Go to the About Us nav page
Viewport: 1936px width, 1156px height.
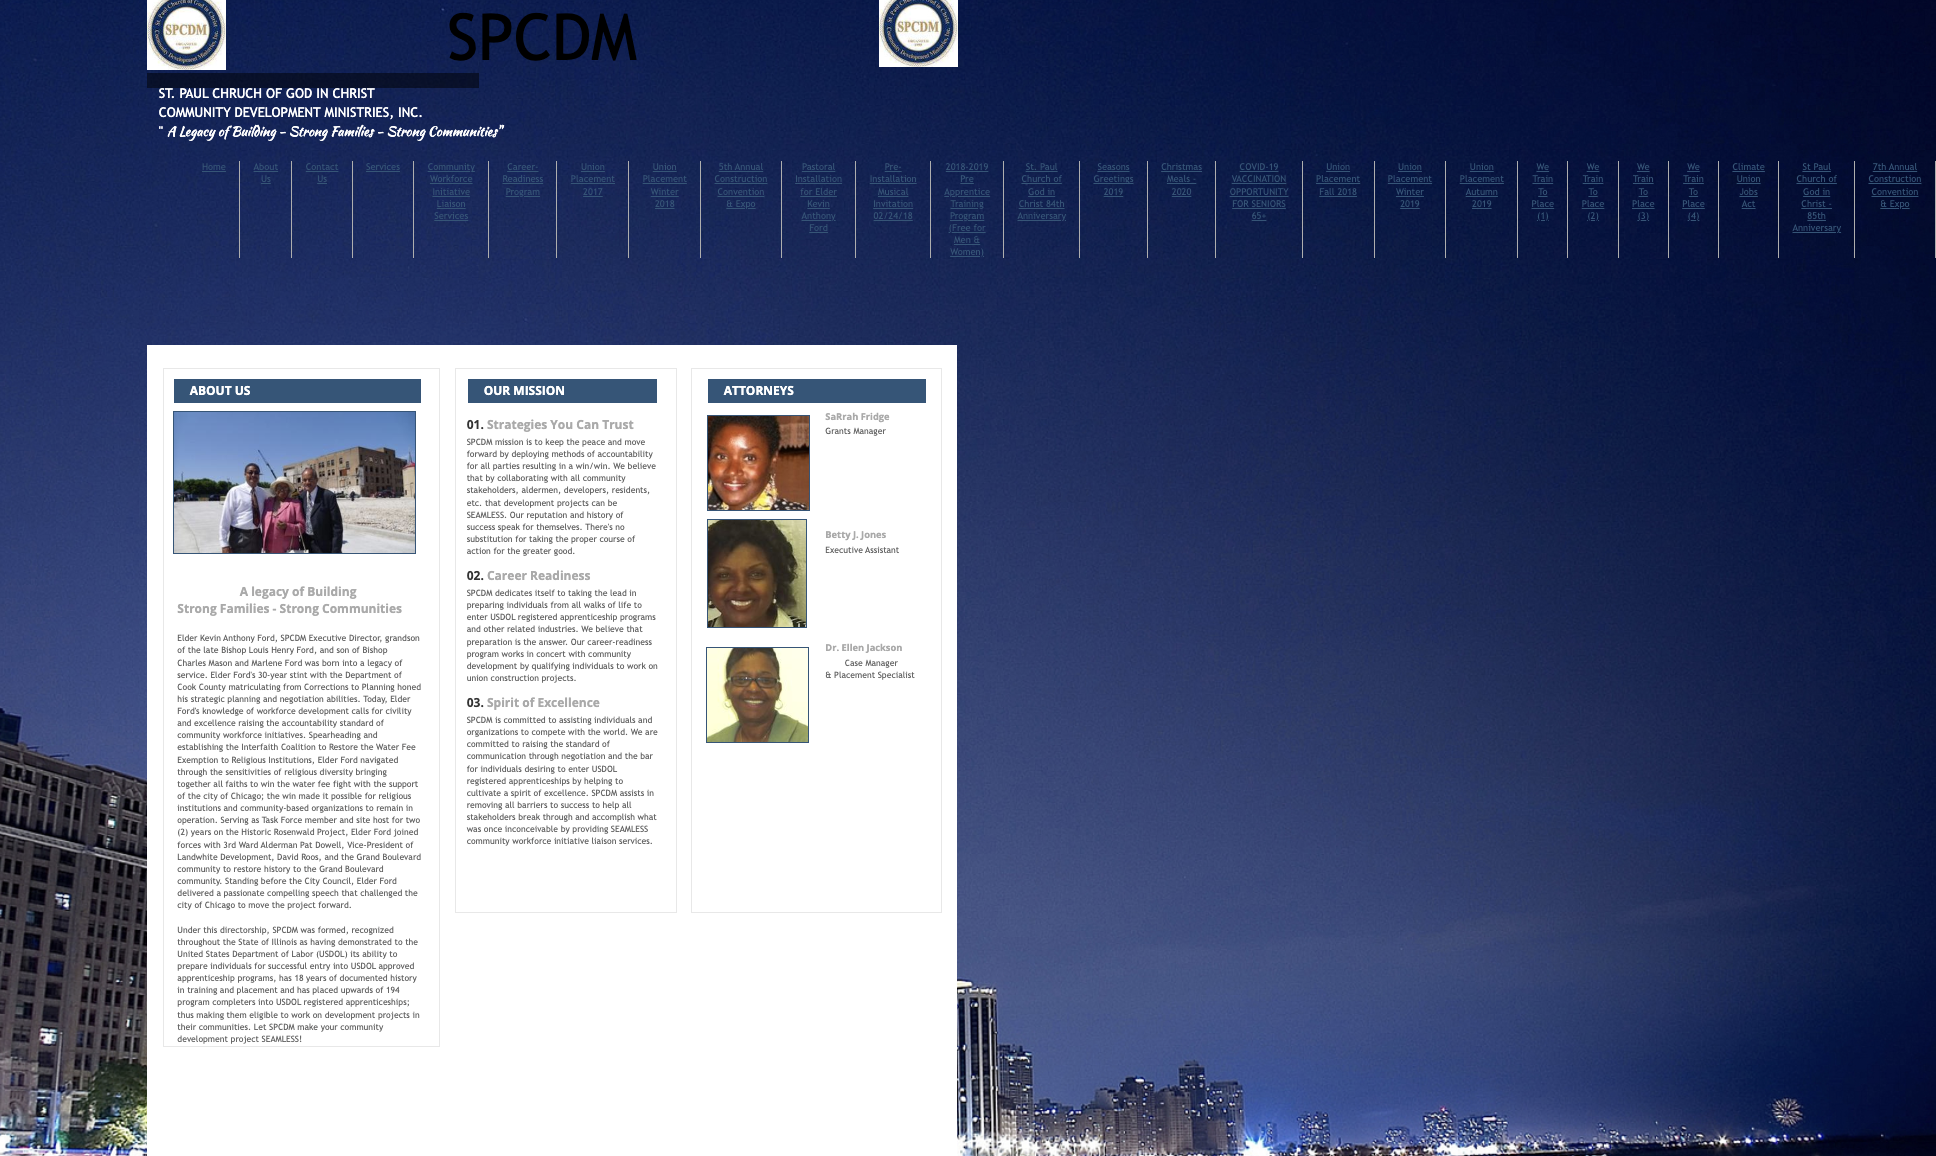[266, 173]
